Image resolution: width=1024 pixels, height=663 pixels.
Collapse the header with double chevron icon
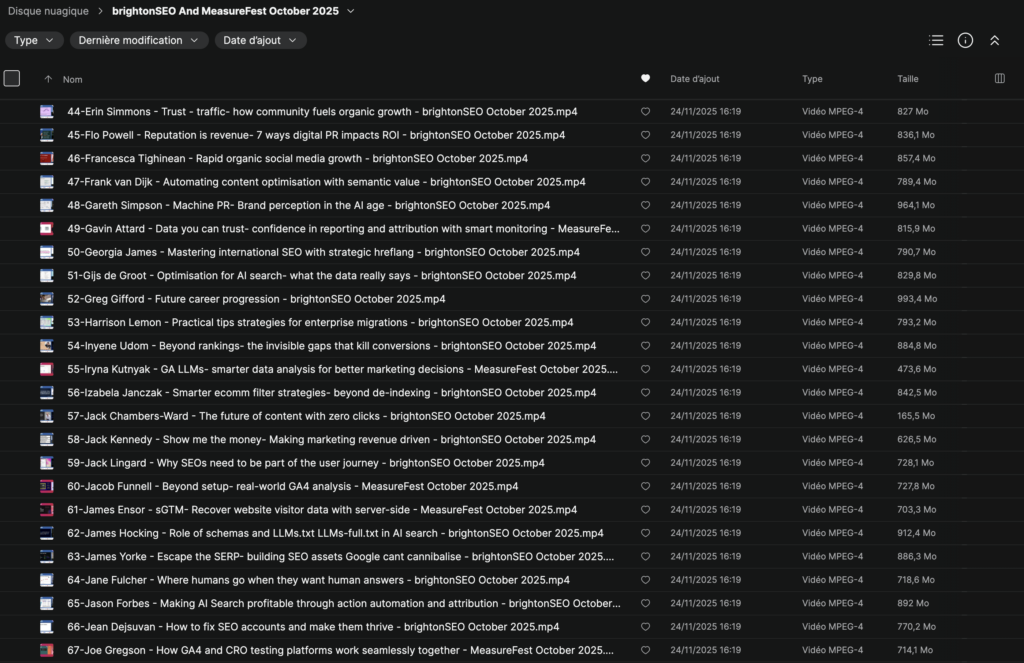pos(994,41)
